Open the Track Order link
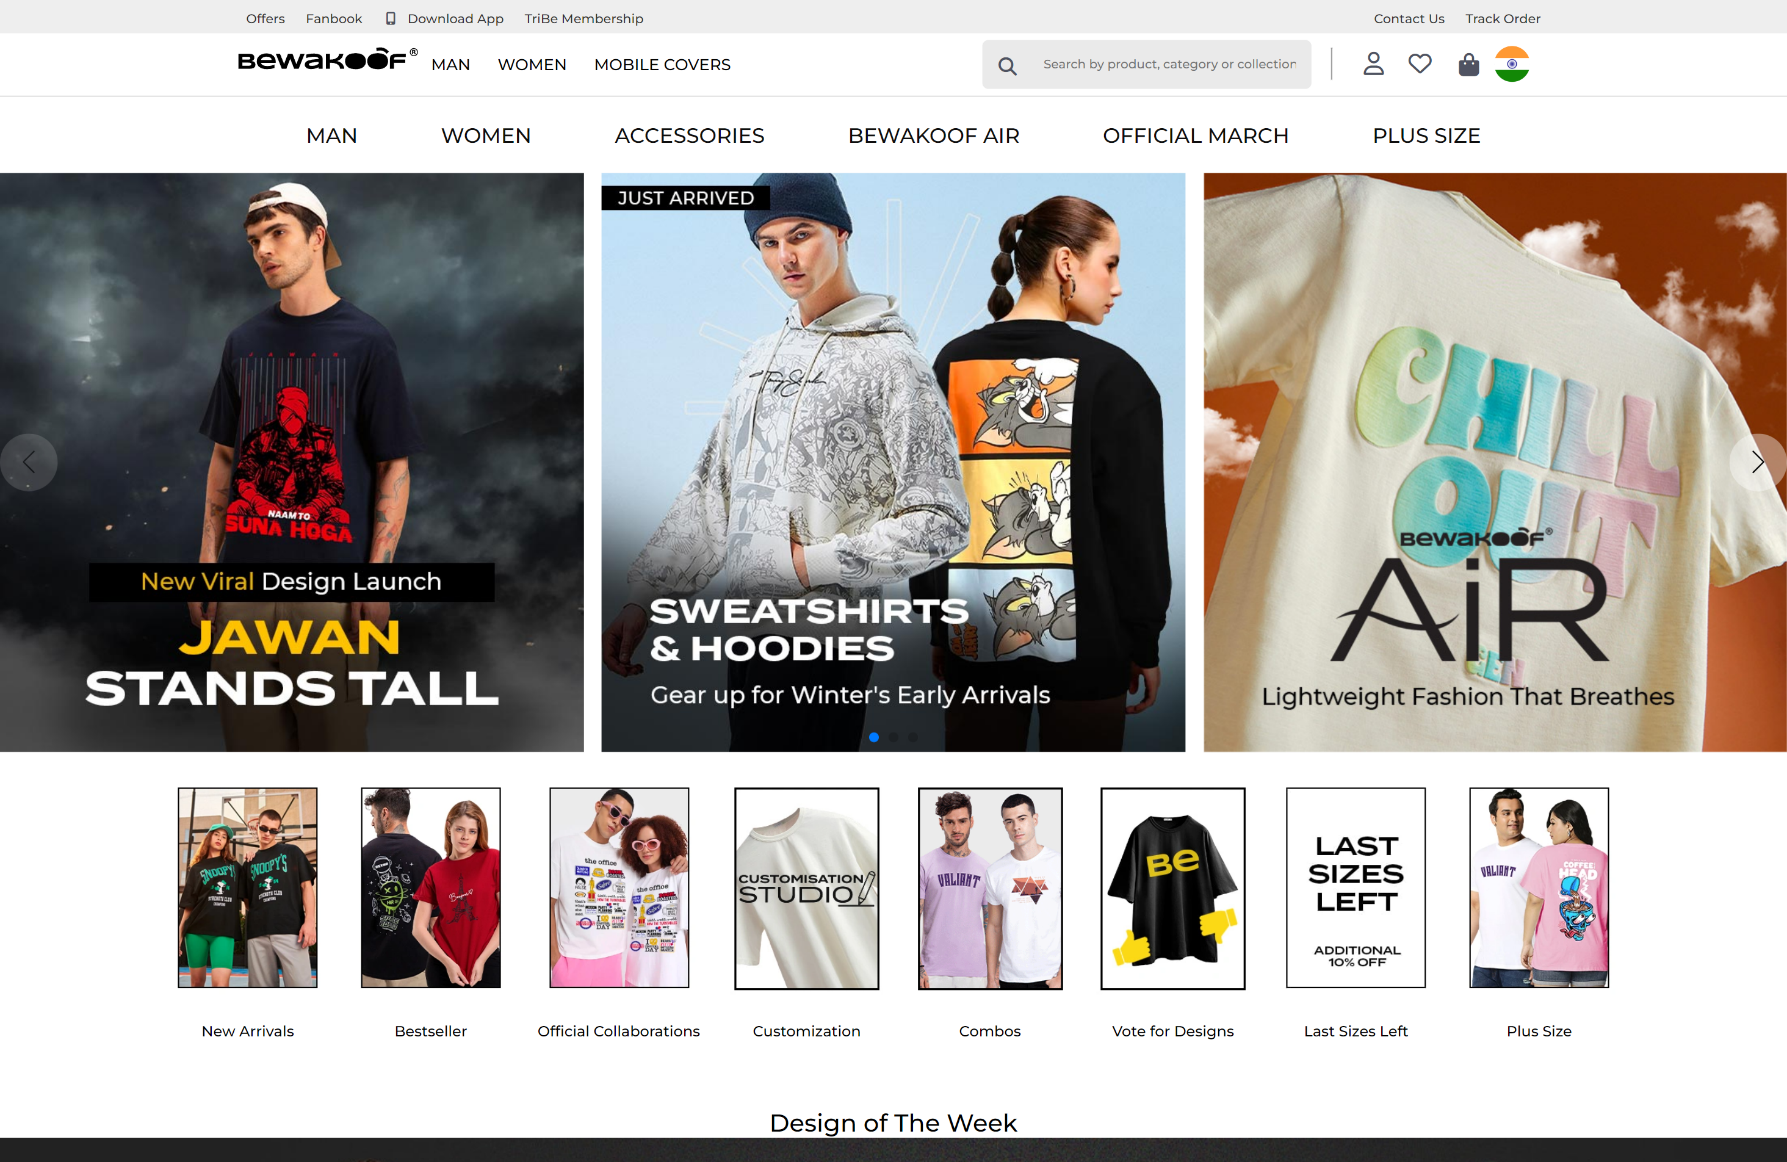 tap(1503, 17)
